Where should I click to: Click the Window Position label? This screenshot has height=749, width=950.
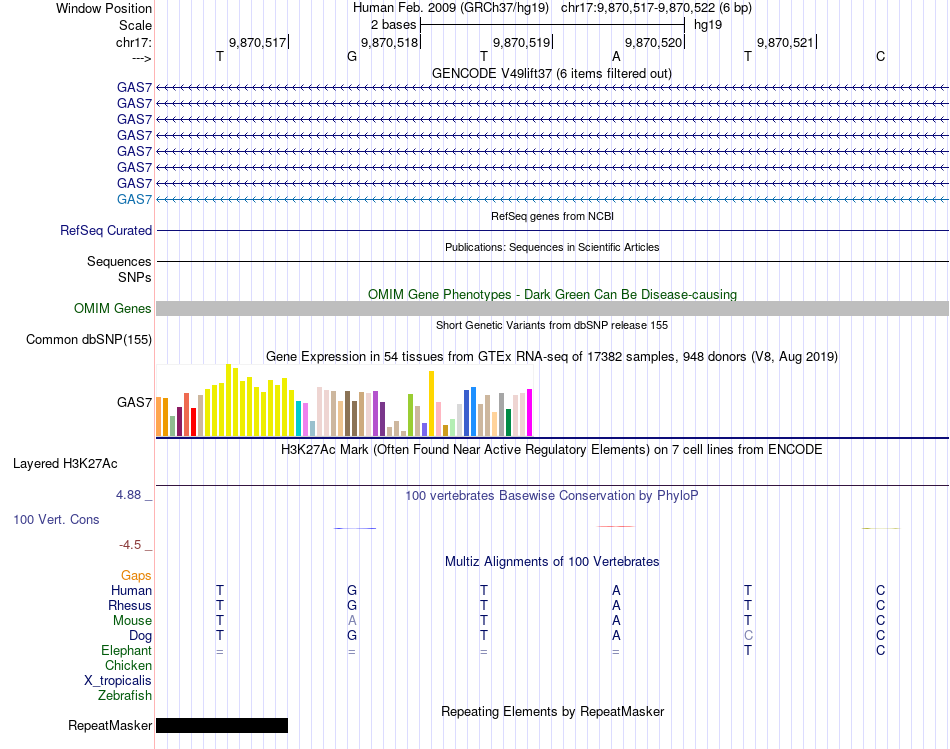point(104,8)
